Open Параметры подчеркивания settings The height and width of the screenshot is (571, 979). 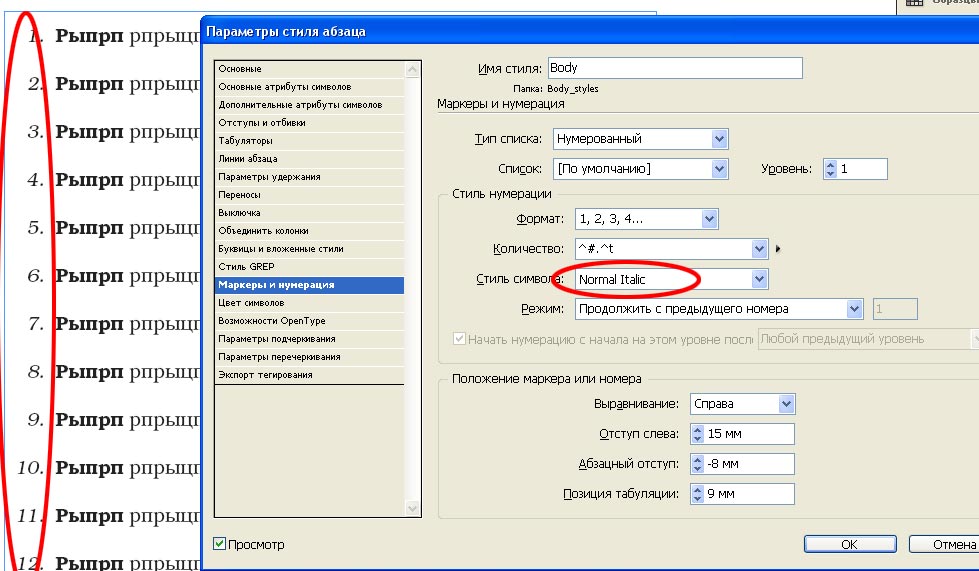point(310,339)
